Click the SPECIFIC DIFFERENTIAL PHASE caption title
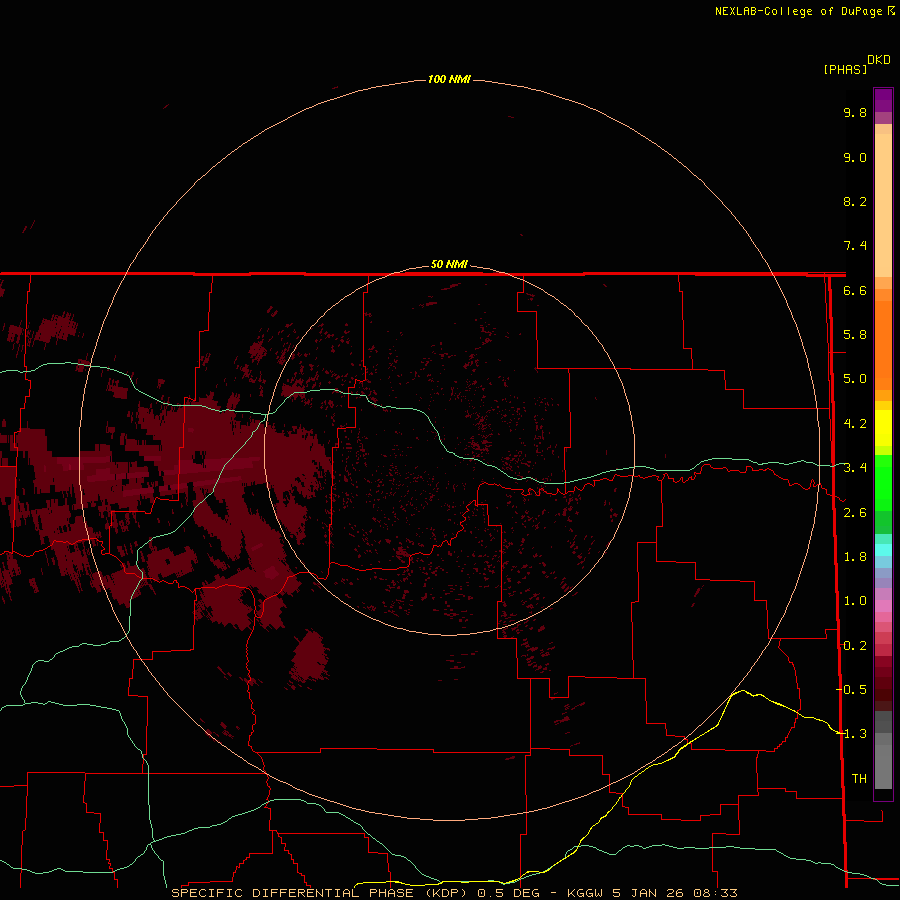Viewport: 900px width, 900px height. (x=292, y=893)
